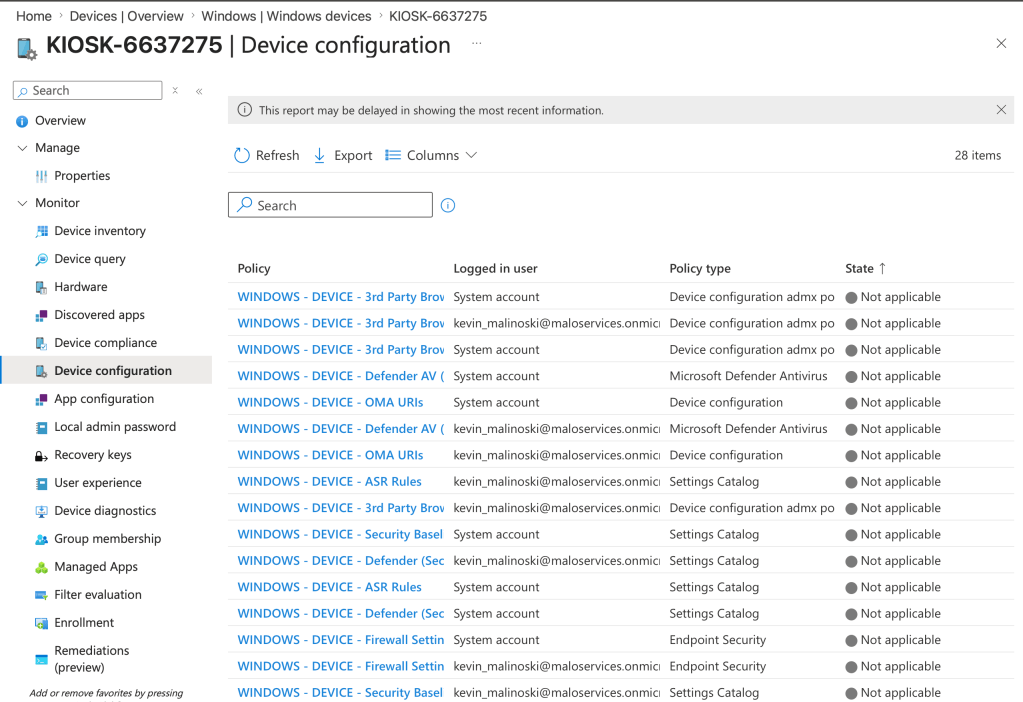Open Device inventory from the sidebar
Screen dimensions: 1023x702
coord(100,231)
